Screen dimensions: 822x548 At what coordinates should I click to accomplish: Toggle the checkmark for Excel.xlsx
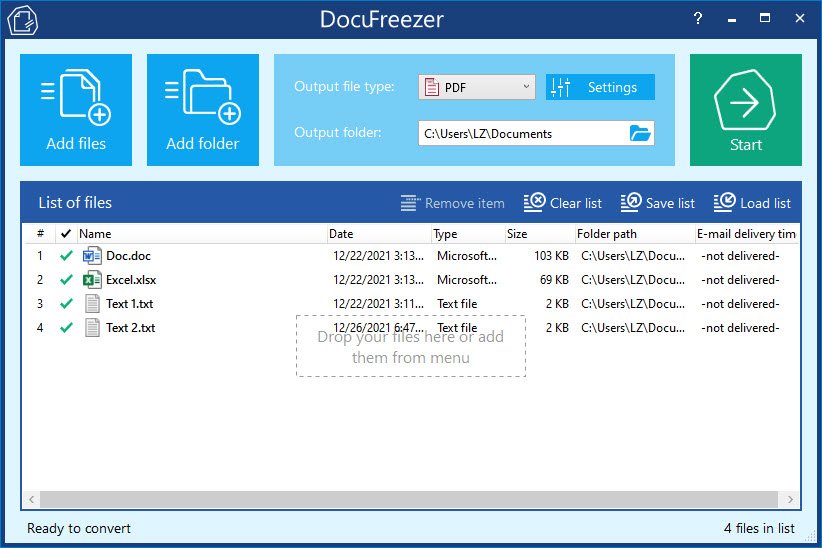tap(66, 280)
